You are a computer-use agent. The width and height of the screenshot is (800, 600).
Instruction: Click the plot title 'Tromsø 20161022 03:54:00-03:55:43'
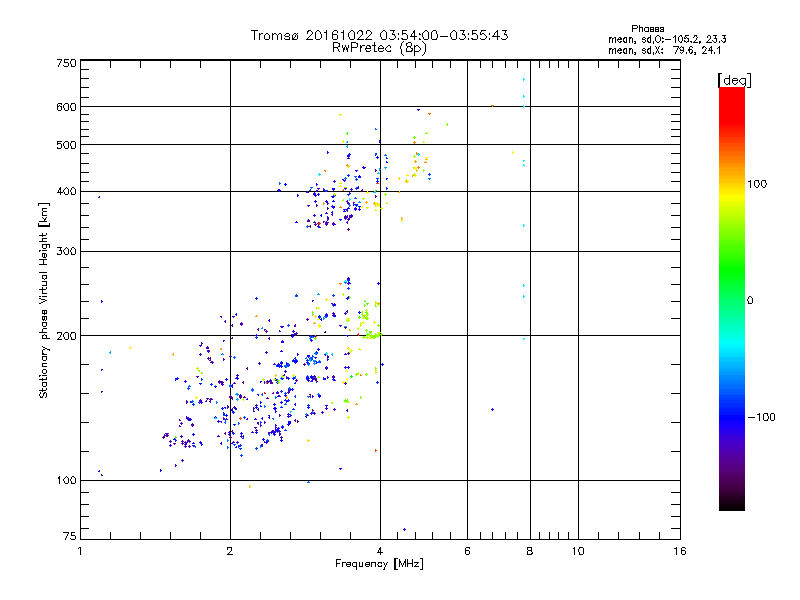tap(379, 35)
